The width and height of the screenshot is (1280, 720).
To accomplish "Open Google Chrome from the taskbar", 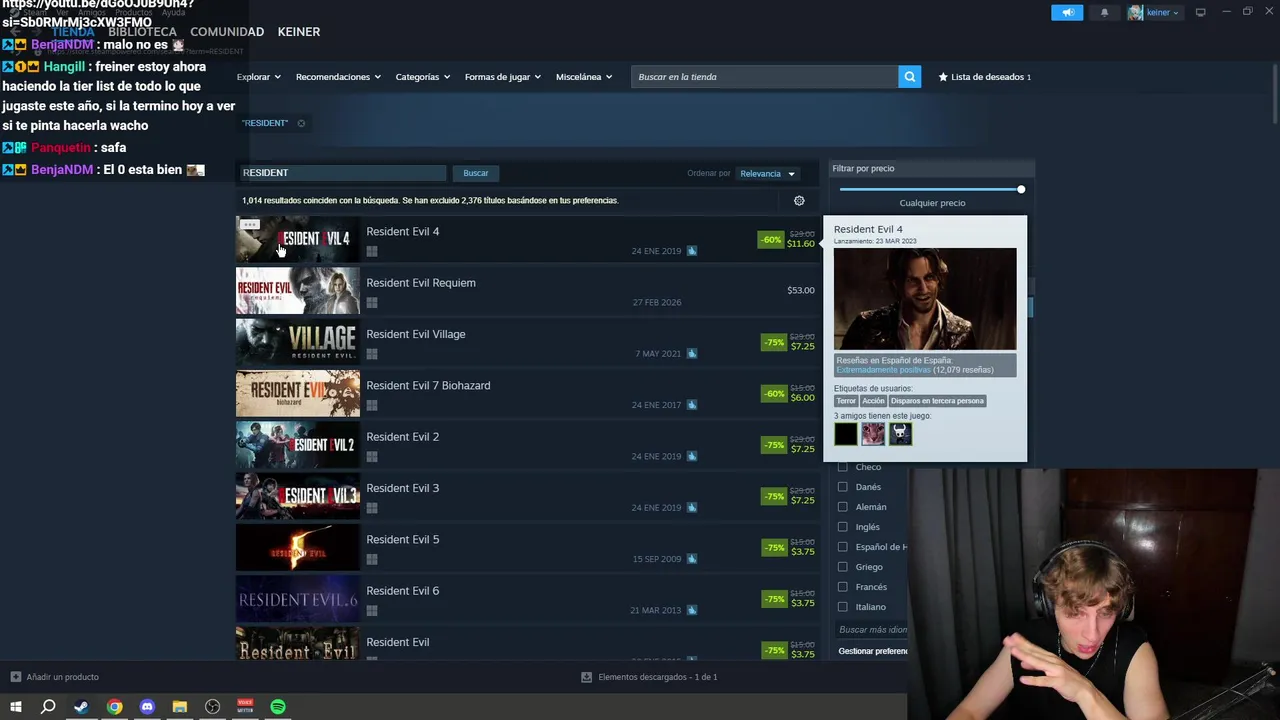I will pos(115,707).
